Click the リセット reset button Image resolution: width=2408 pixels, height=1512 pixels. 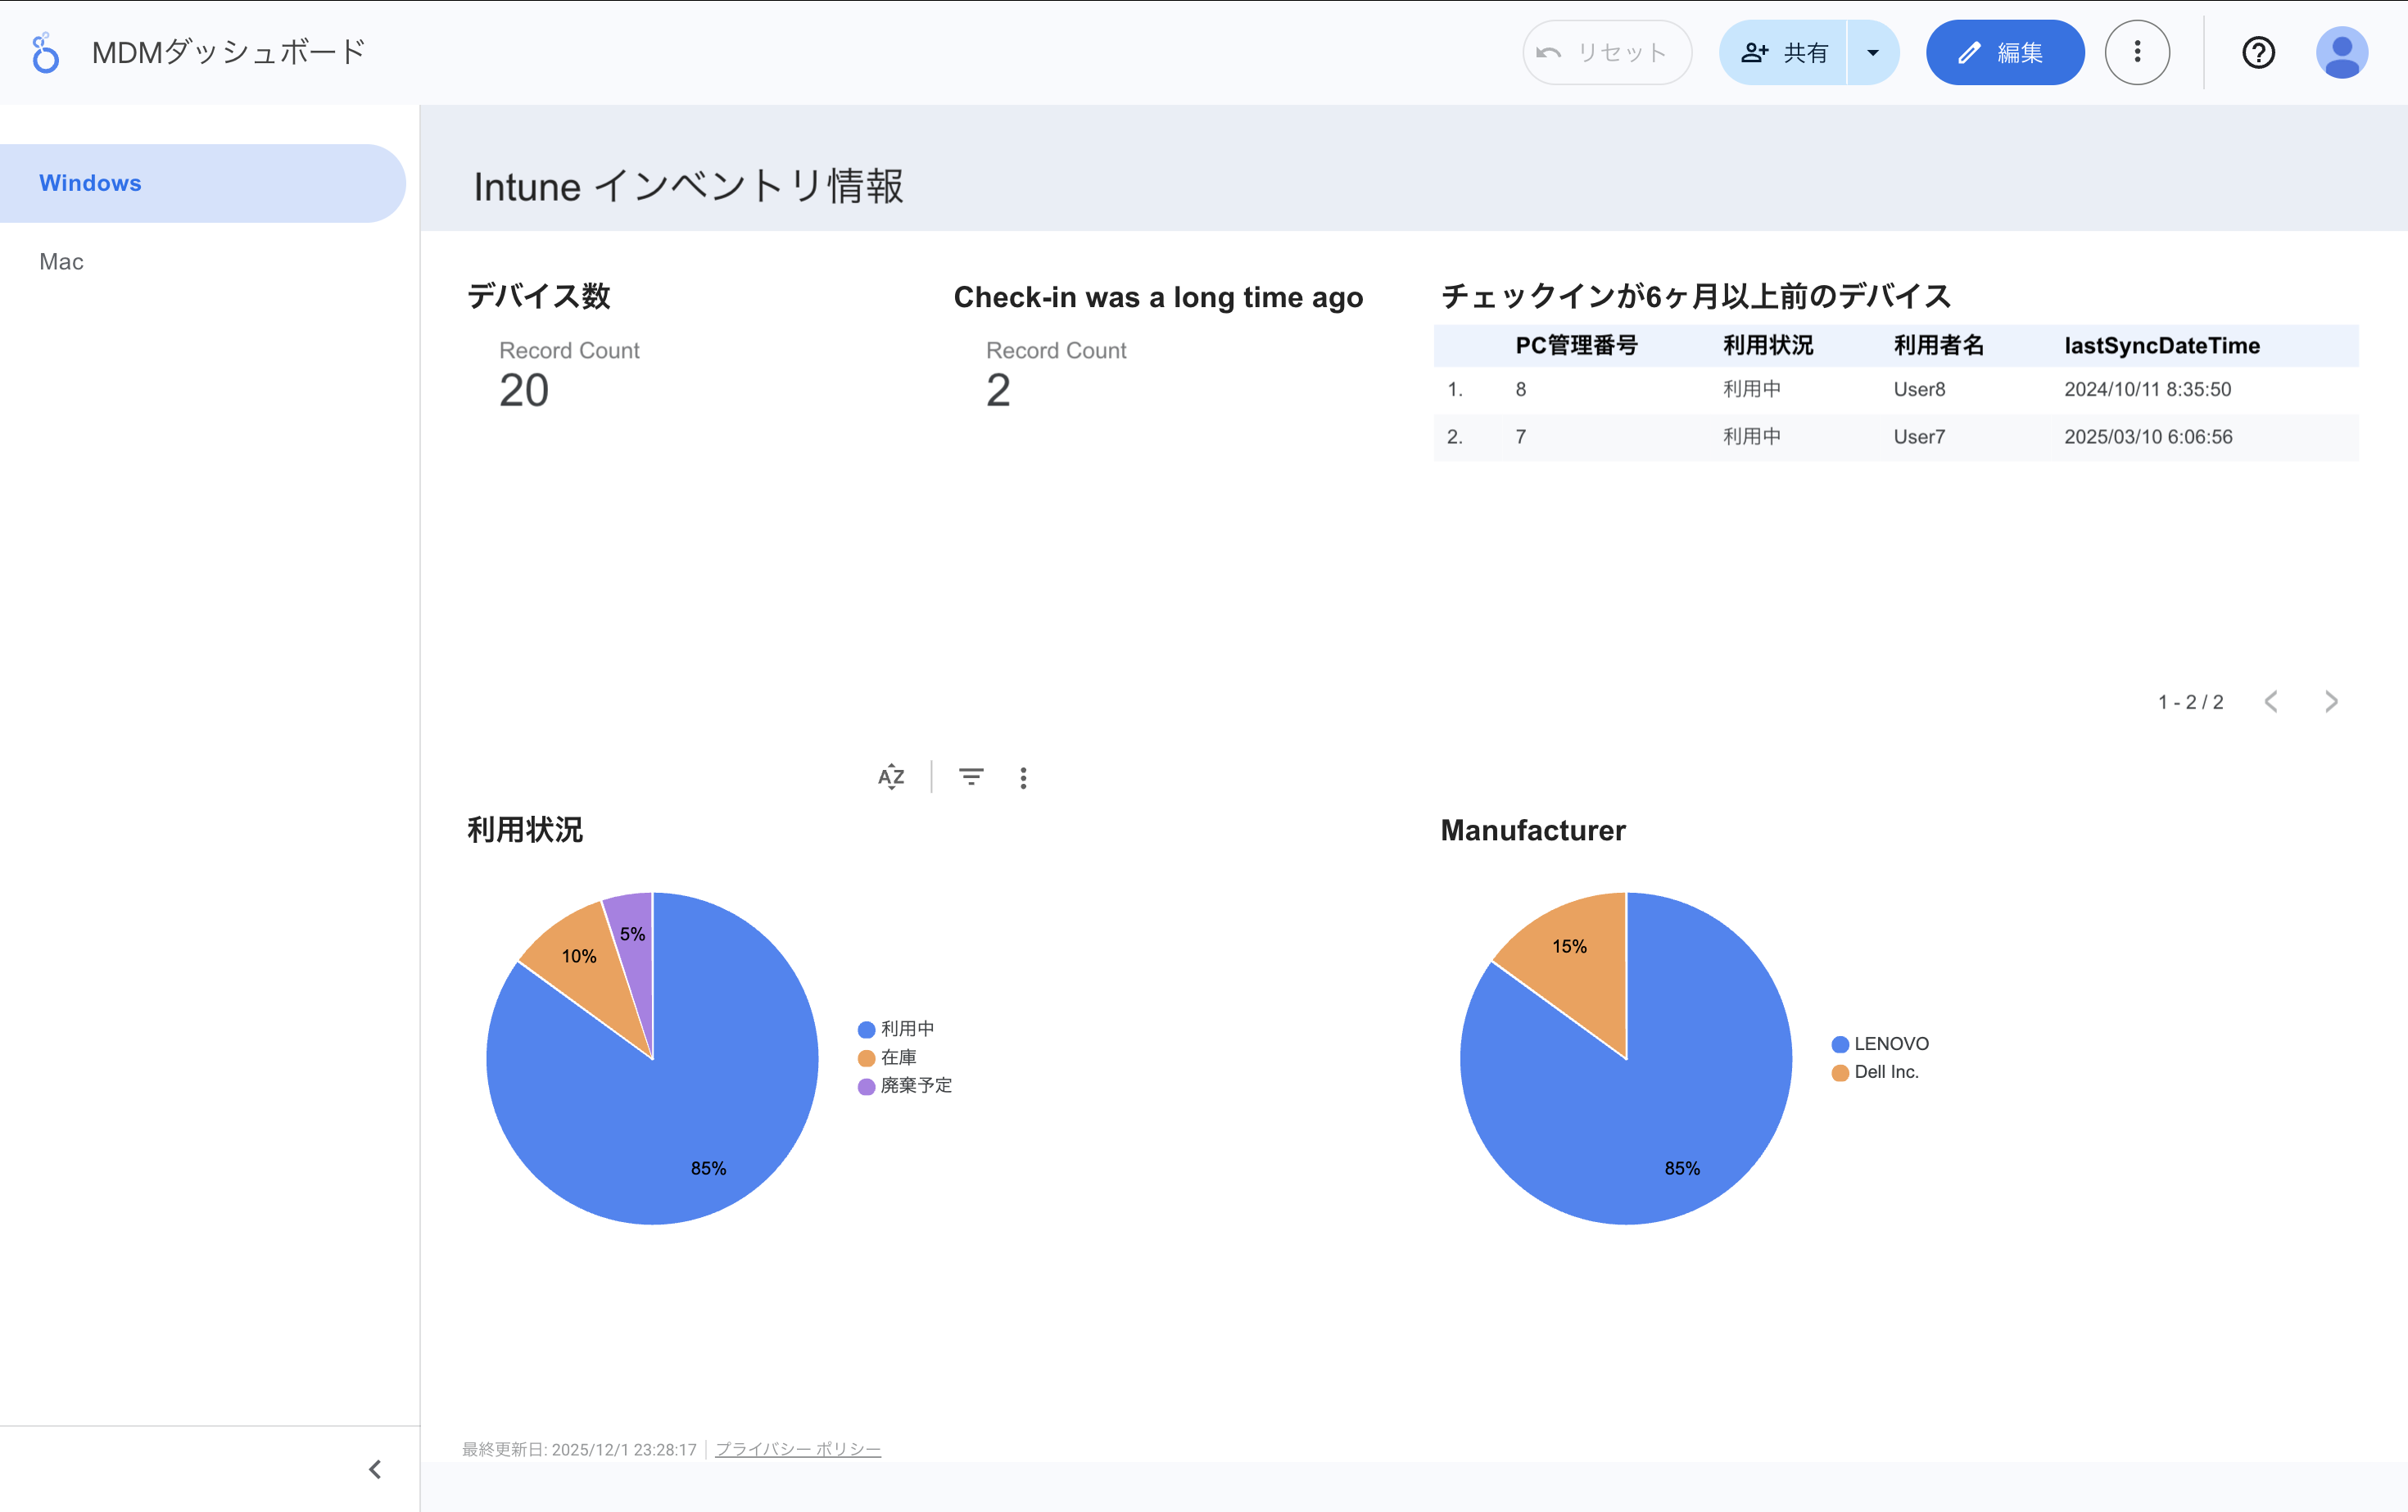(1606, 53)
